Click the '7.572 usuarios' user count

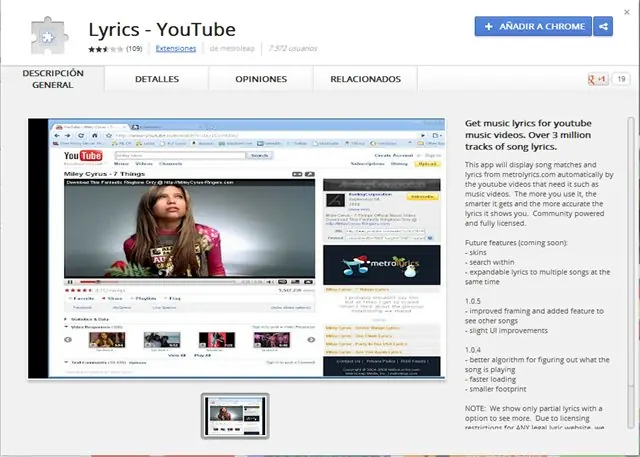[x=293, y=49]
